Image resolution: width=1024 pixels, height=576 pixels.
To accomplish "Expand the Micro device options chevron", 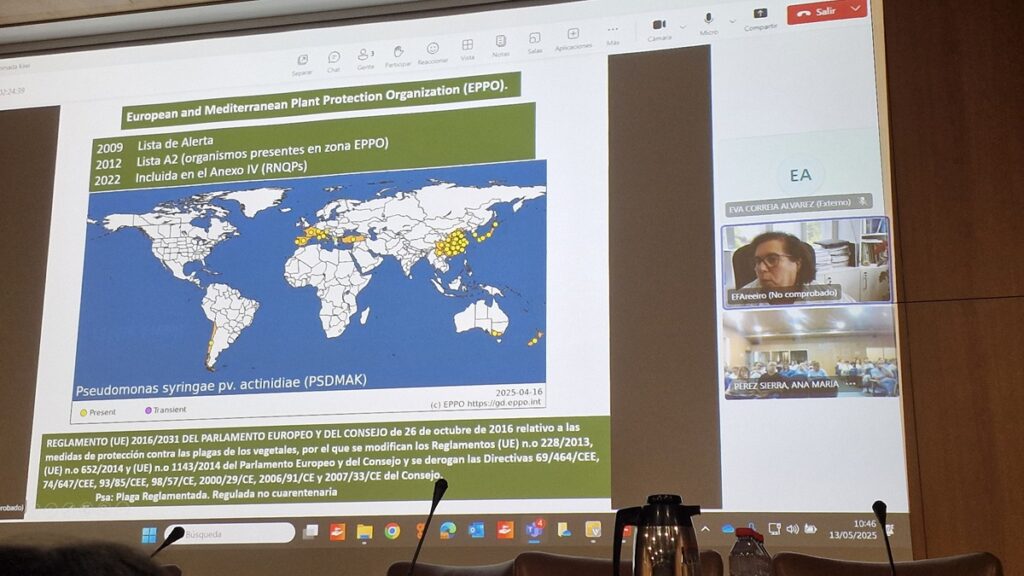I will pos(733,22).
